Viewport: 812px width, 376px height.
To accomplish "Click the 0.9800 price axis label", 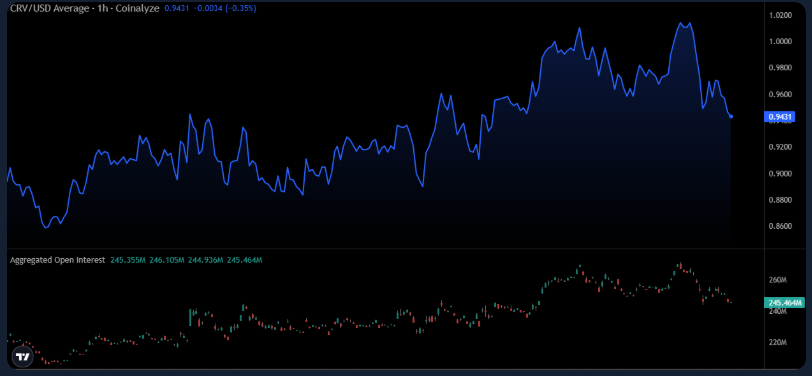I will click(x=779, y=68).
